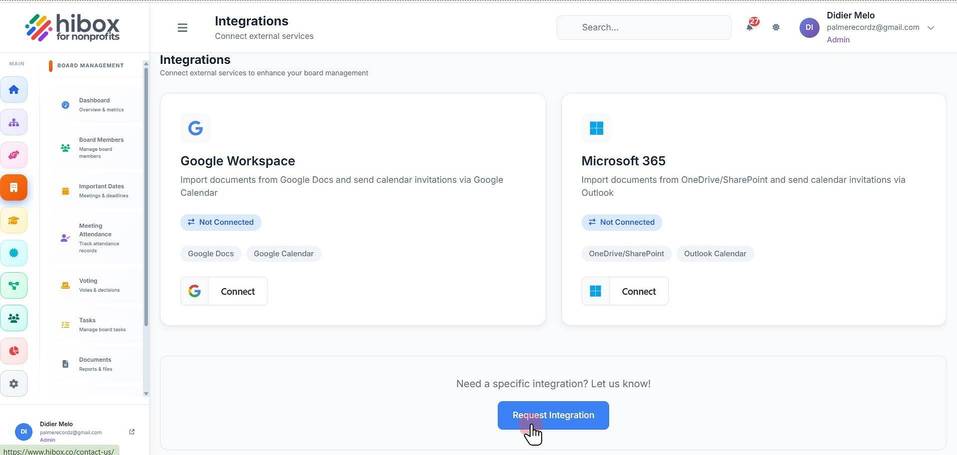The image size is (957, 455).
Task: Click the DI avatar in sidebar footer
Action: point(24,431)
